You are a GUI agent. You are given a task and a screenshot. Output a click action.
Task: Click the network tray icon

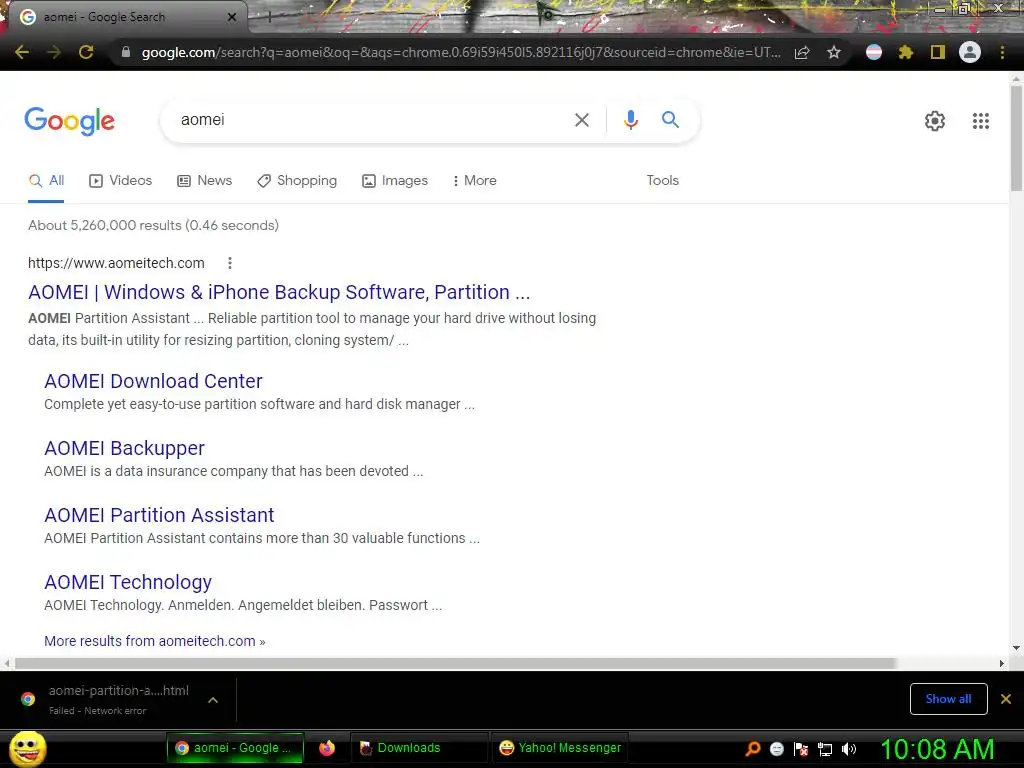(x=825, y=749)
